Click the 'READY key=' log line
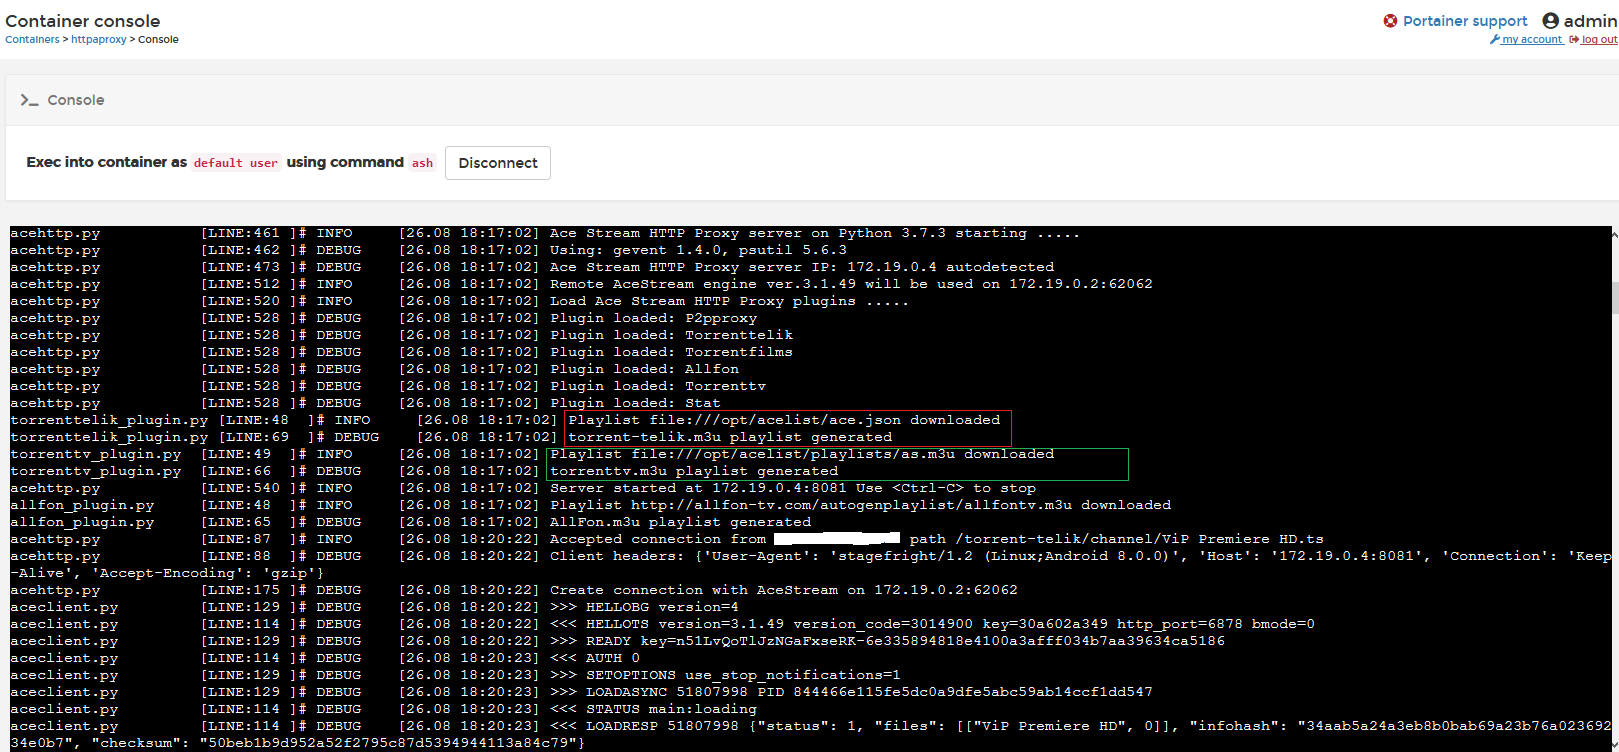The width and height of the screenshot is (1619, 752). click(x=887, y=641)
